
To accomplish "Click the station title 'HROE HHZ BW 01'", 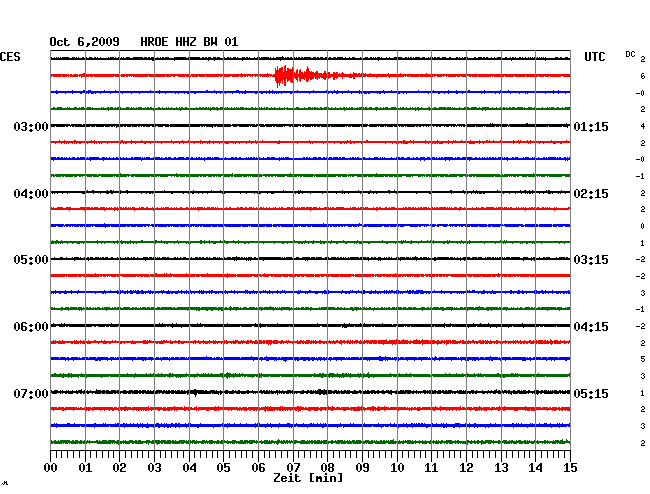I will point(189,42).
